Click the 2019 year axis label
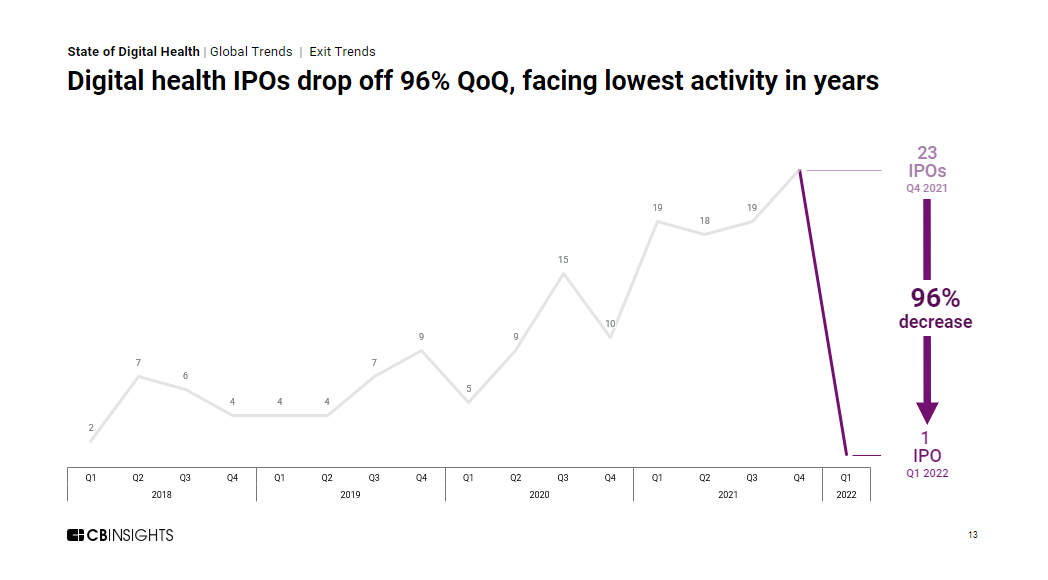 350,494
